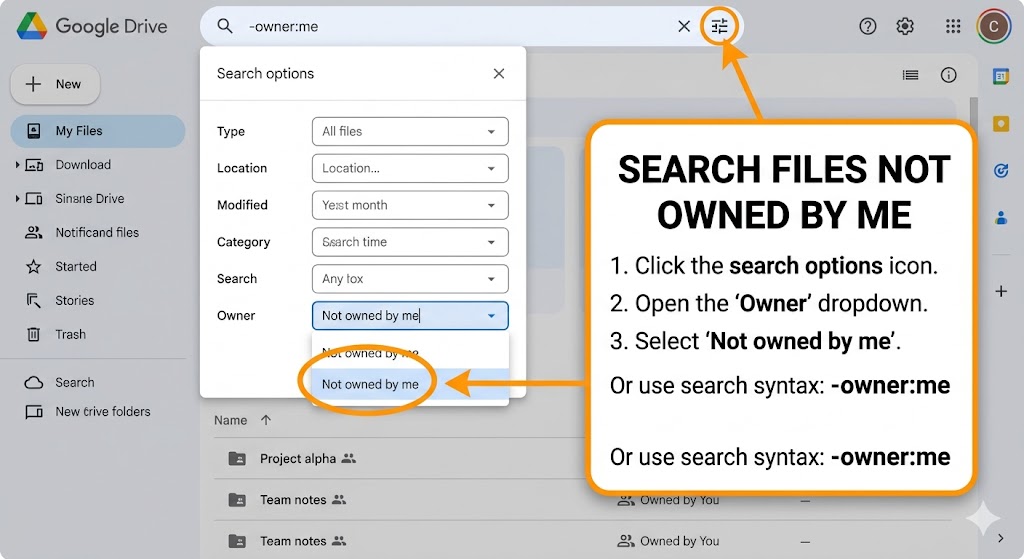Image resolution: width=1024 pixels, height=559 pixels.
Task: Open the Category dropdown
Action: [410, 242]
